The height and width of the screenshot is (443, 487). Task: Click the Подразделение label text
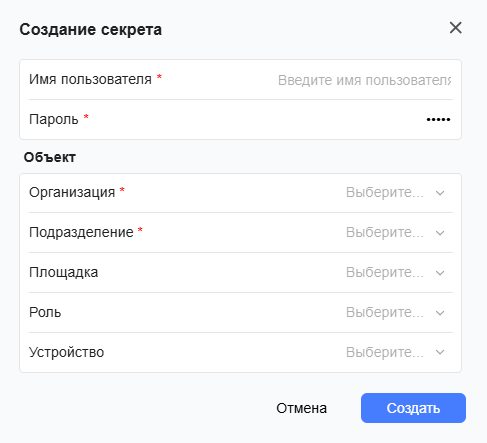[x=81, y=232]
